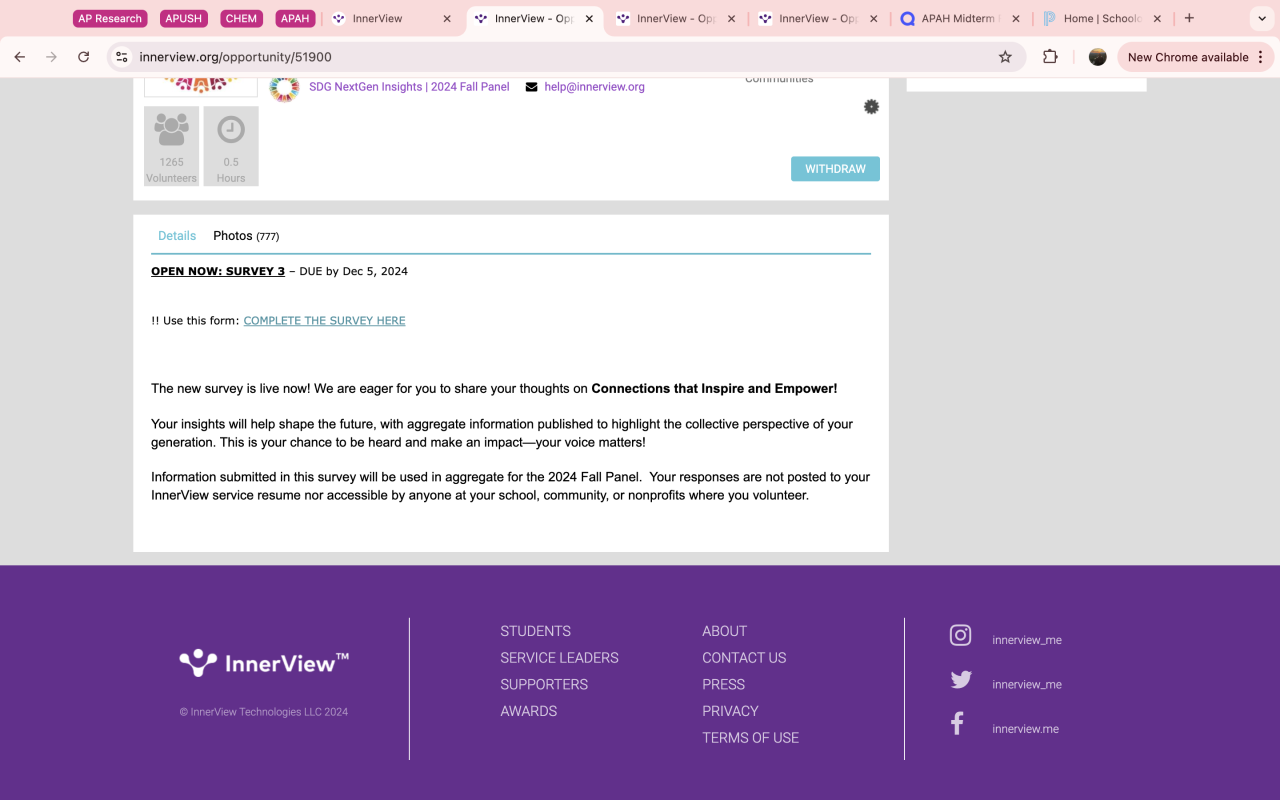Click the Hours clock icon
Screen dimensions: 1280x800
[231, 130]
